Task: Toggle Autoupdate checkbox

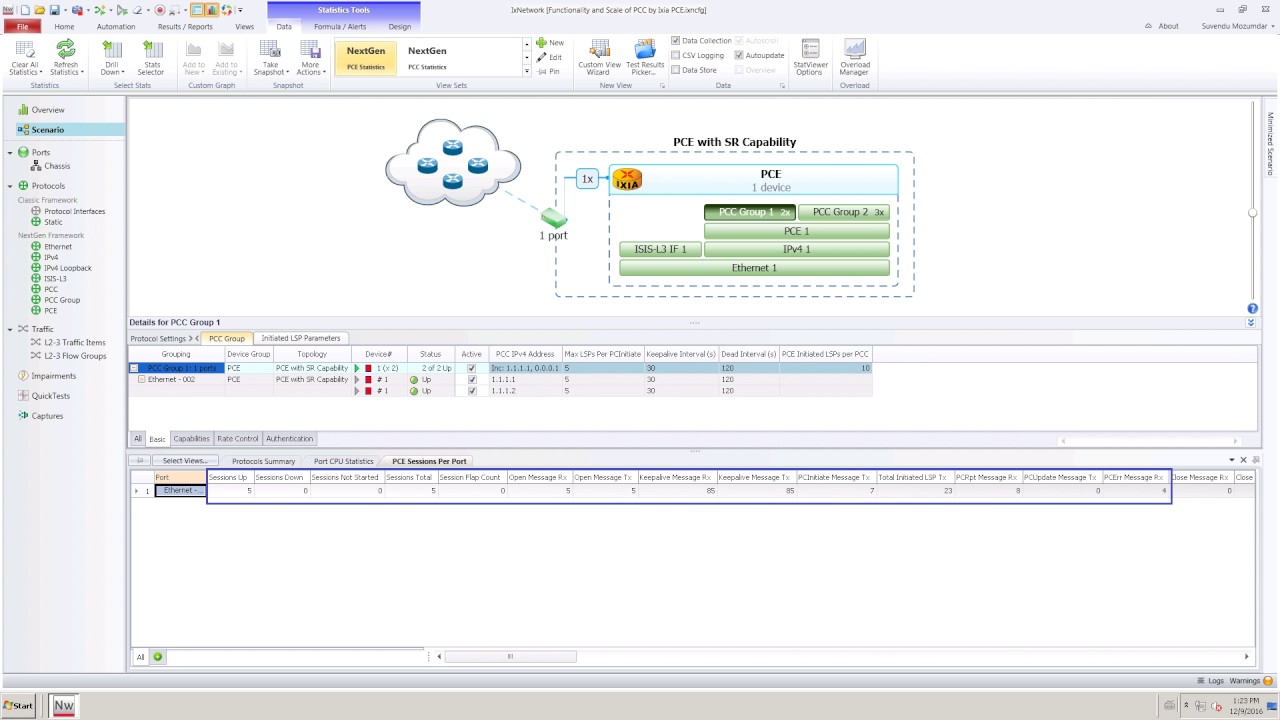Action: pyautogui.click(x=739, y=56)
